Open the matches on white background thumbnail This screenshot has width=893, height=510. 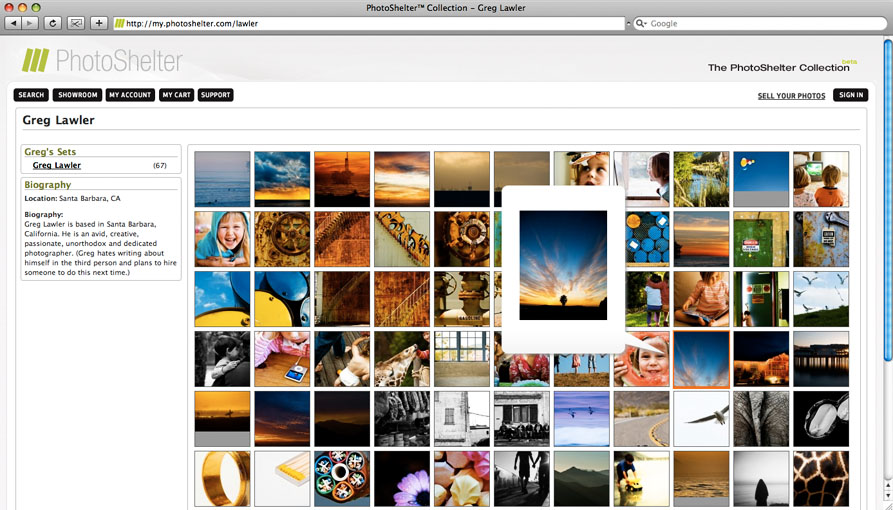tap(282, 479)
